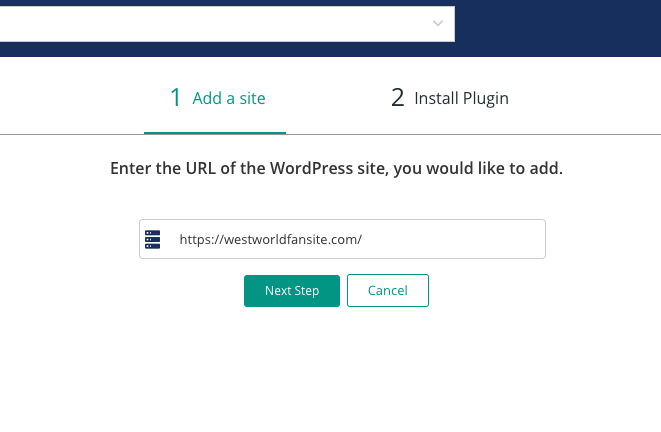Click the word WordPress in the heading

coord(312,168)
